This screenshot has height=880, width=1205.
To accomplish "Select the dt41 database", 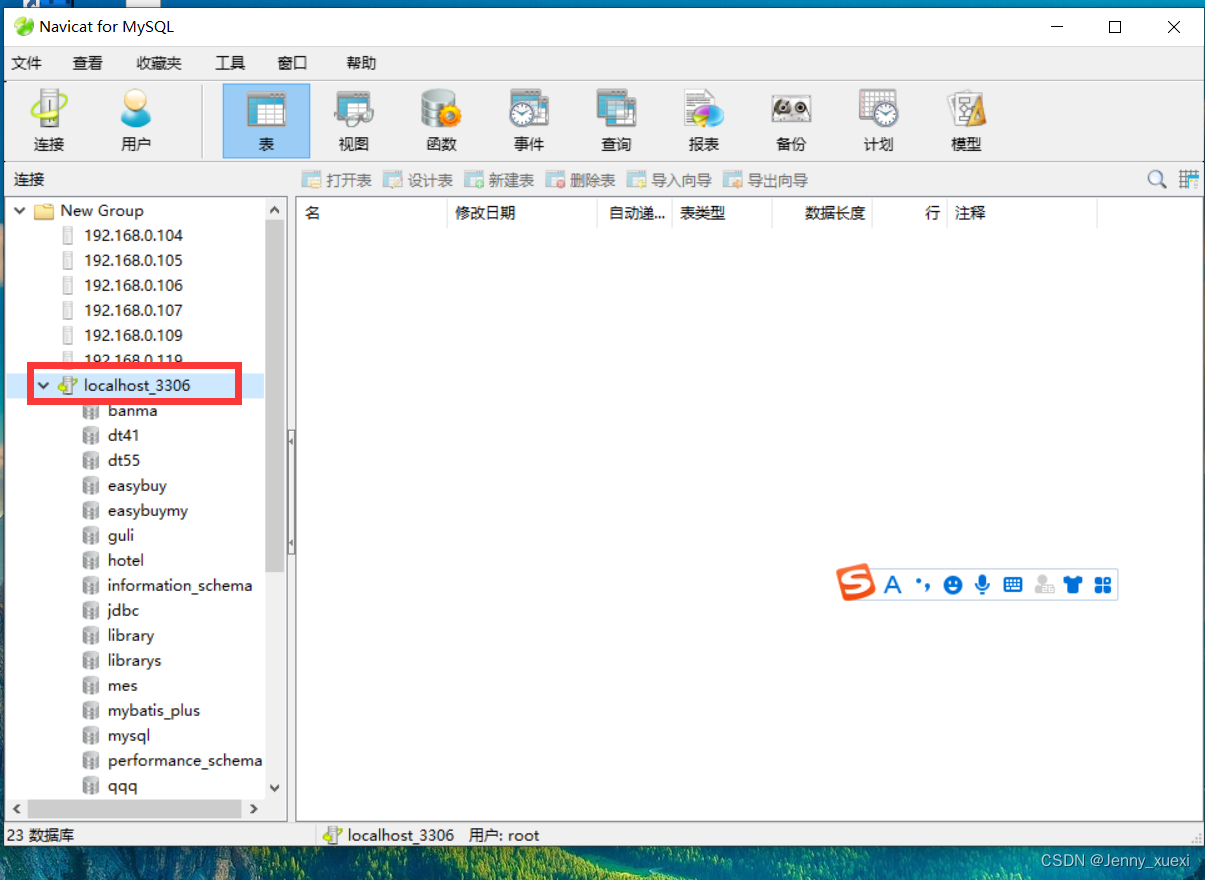I will pyautogui.click(x=124, y=435).
